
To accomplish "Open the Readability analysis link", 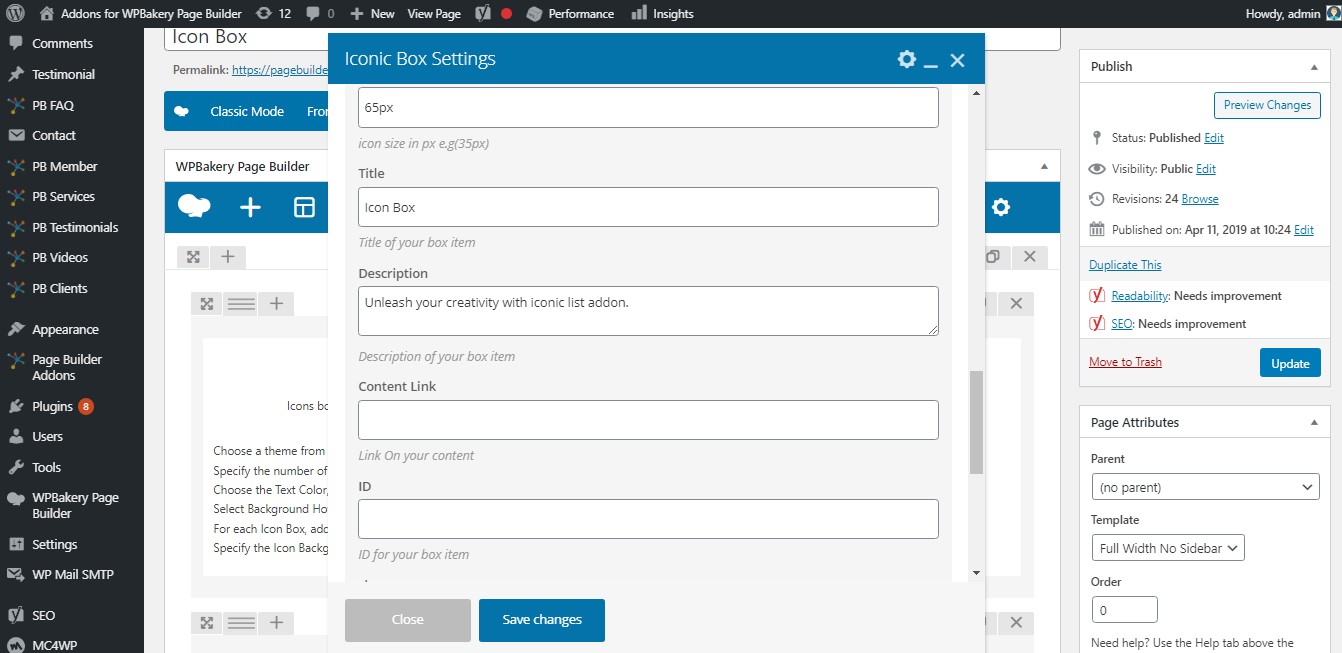I will [1140, 296].
